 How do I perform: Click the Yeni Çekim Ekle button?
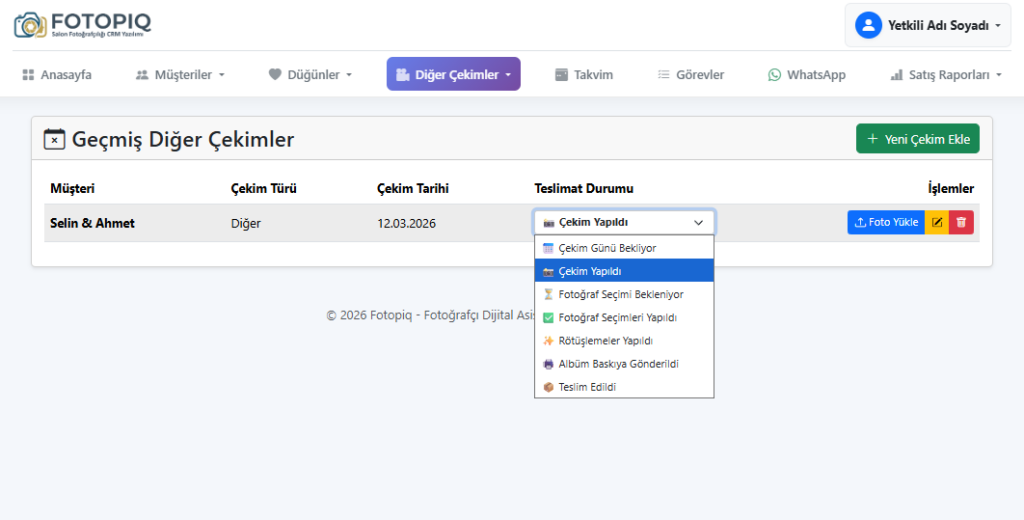point(917,139)
